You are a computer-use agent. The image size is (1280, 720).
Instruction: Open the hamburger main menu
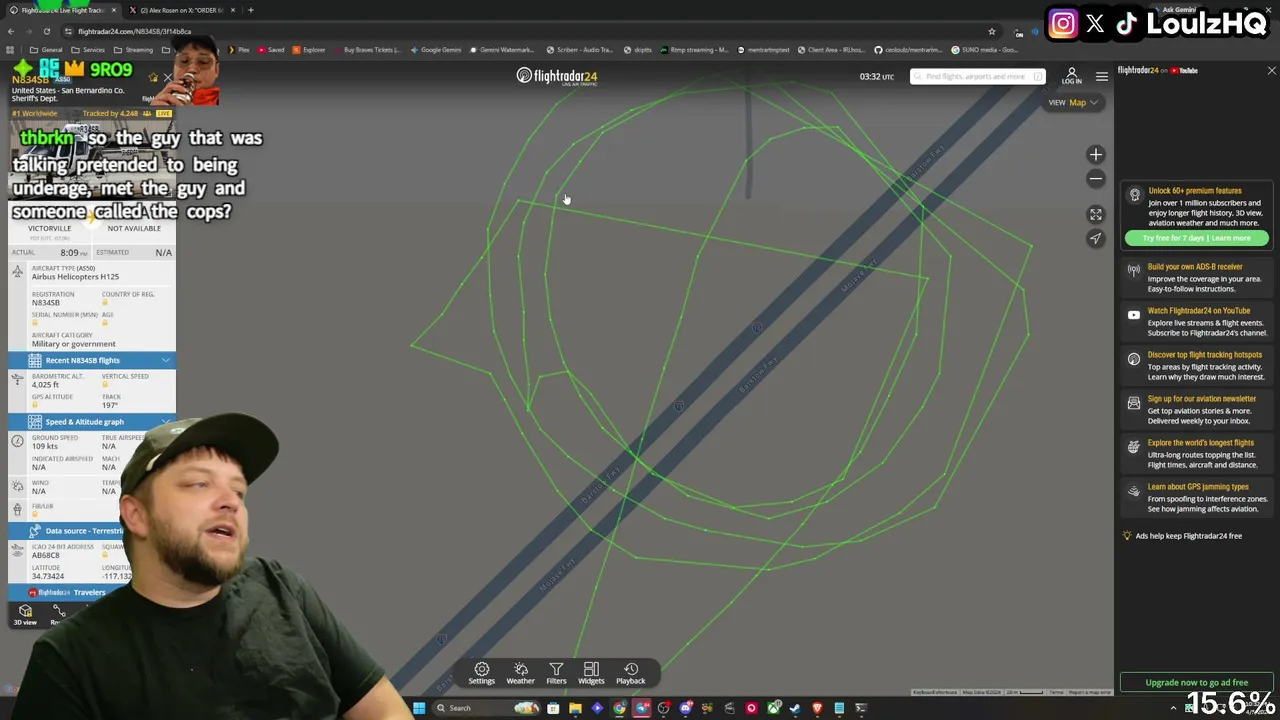point(1101,77)
